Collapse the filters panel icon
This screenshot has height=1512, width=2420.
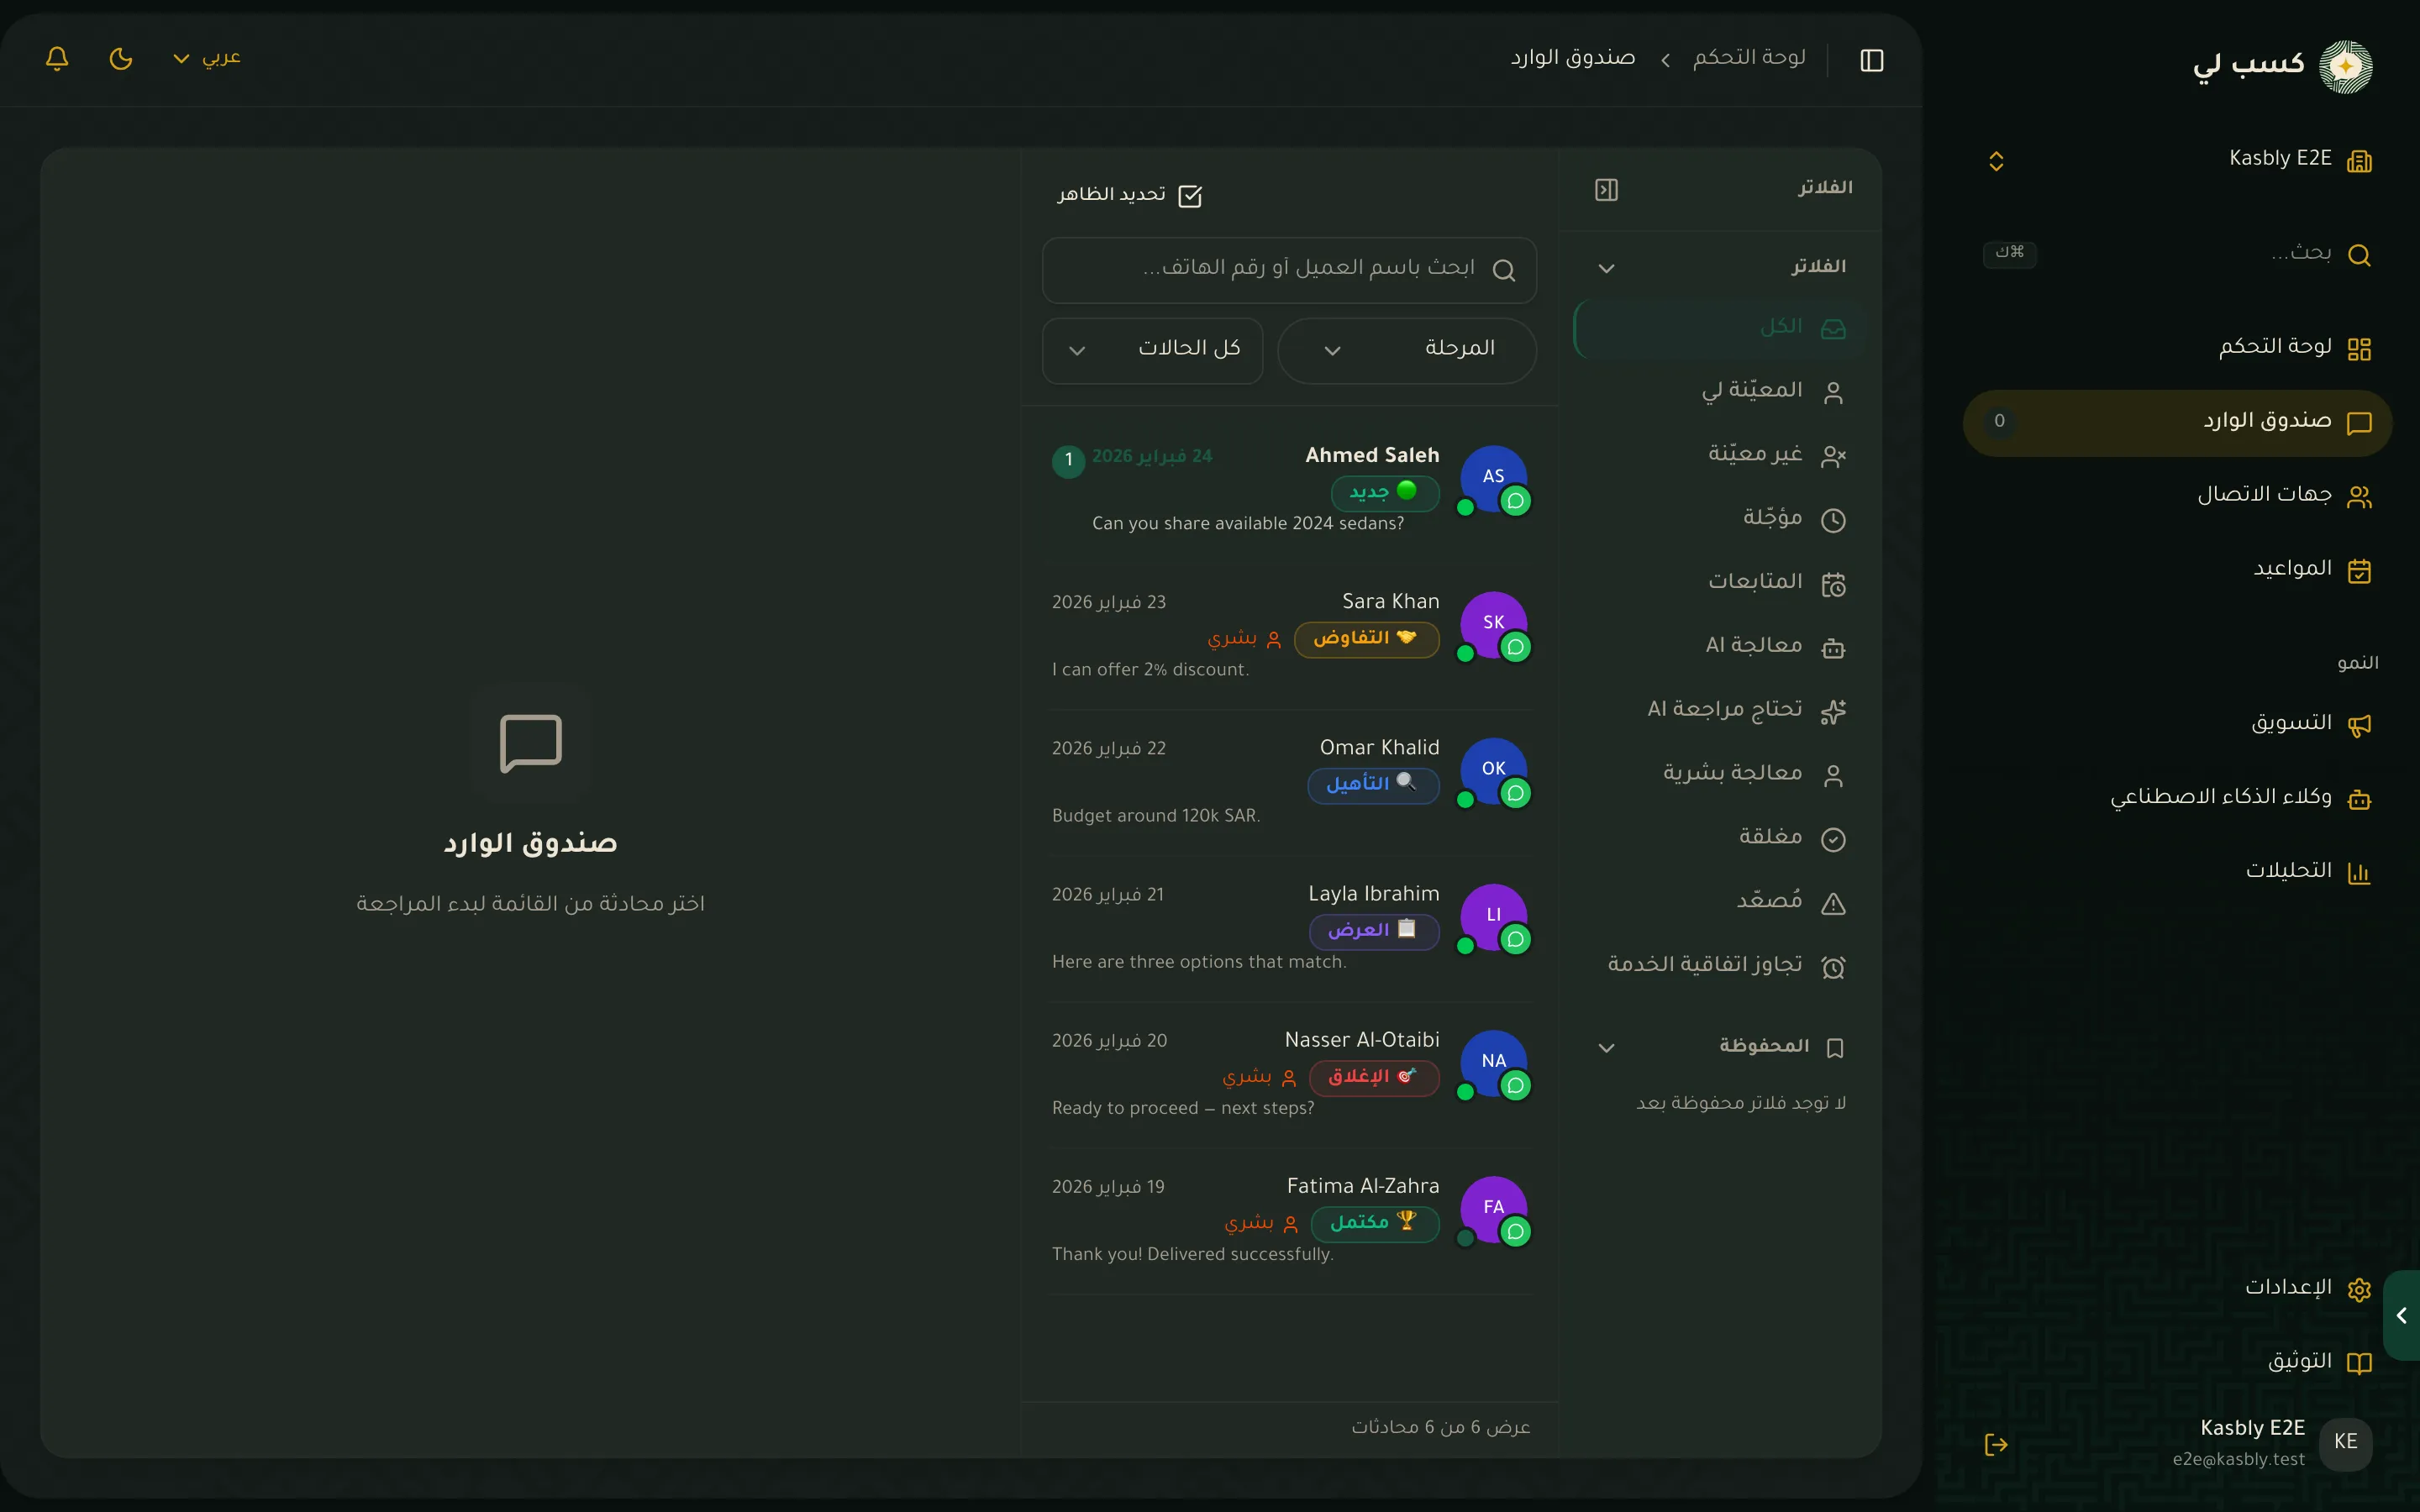point(1606,189)
